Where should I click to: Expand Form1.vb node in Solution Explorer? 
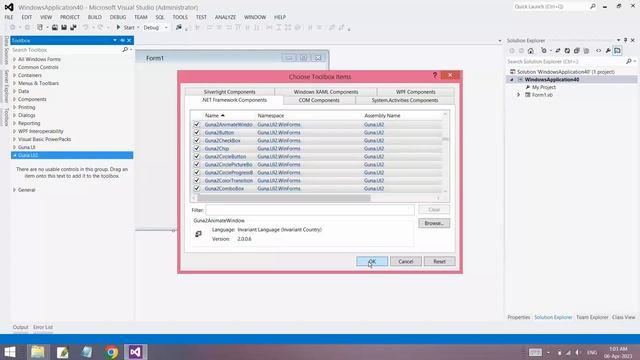pos(519,95)
